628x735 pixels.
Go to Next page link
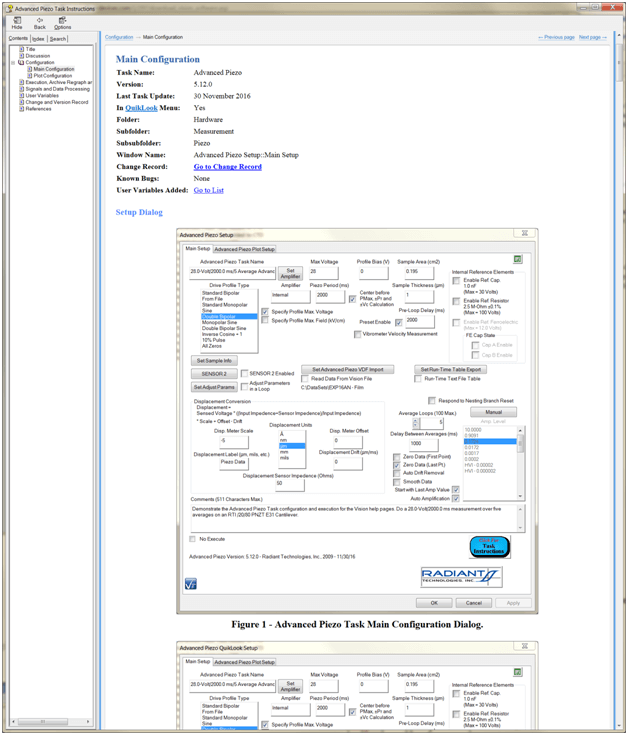592,37
